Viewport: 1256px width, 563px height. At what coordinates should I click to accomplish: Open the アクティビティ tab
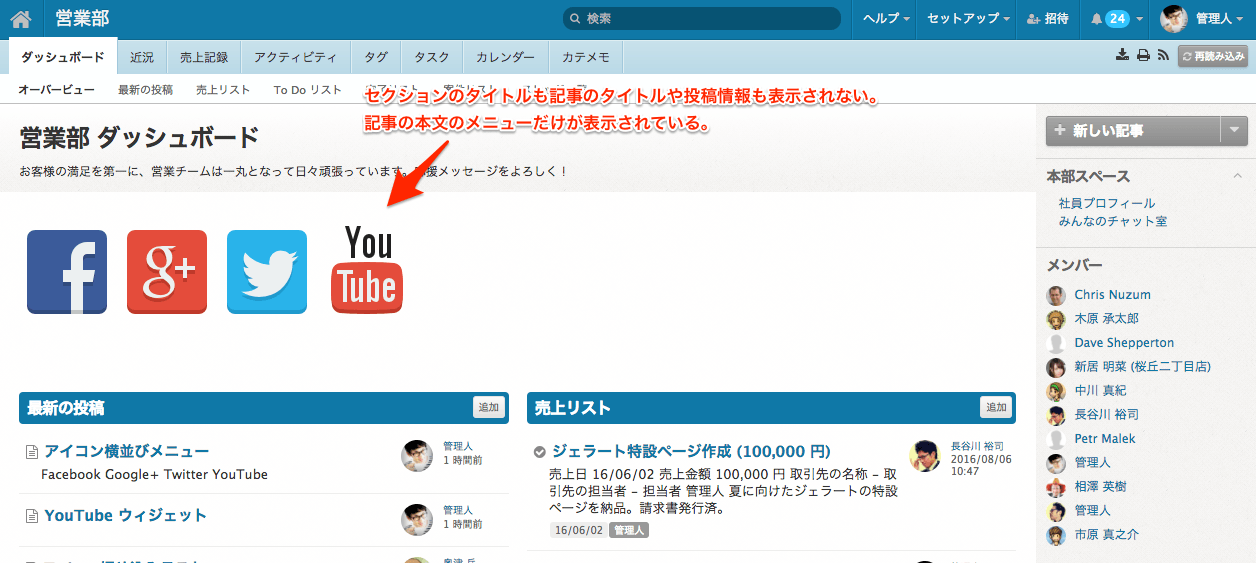coord(296,57)
